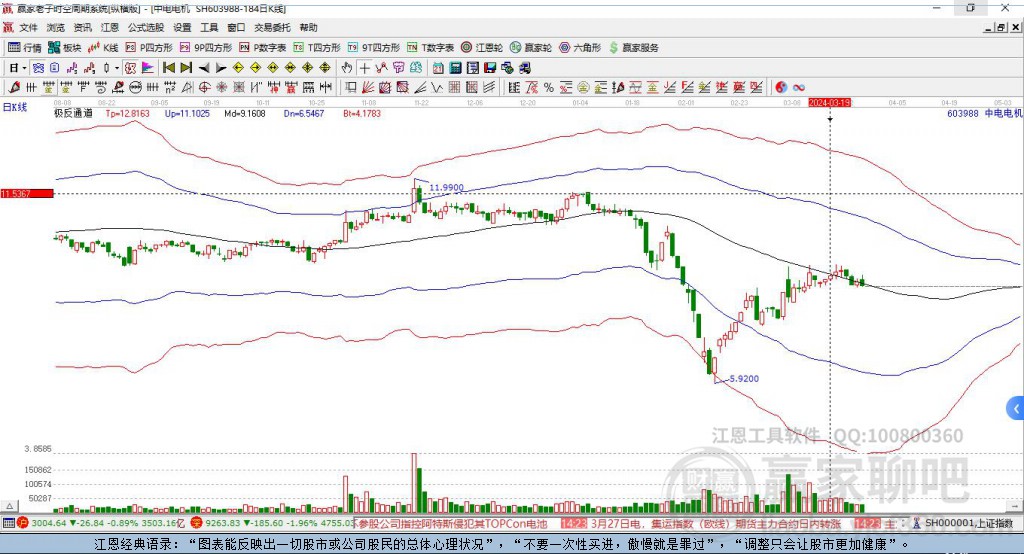Image resolution: width=1024 pixels, height=554 pixels.
Task: Select the Gann fan lines tool
Action: (x=368, y=87)
